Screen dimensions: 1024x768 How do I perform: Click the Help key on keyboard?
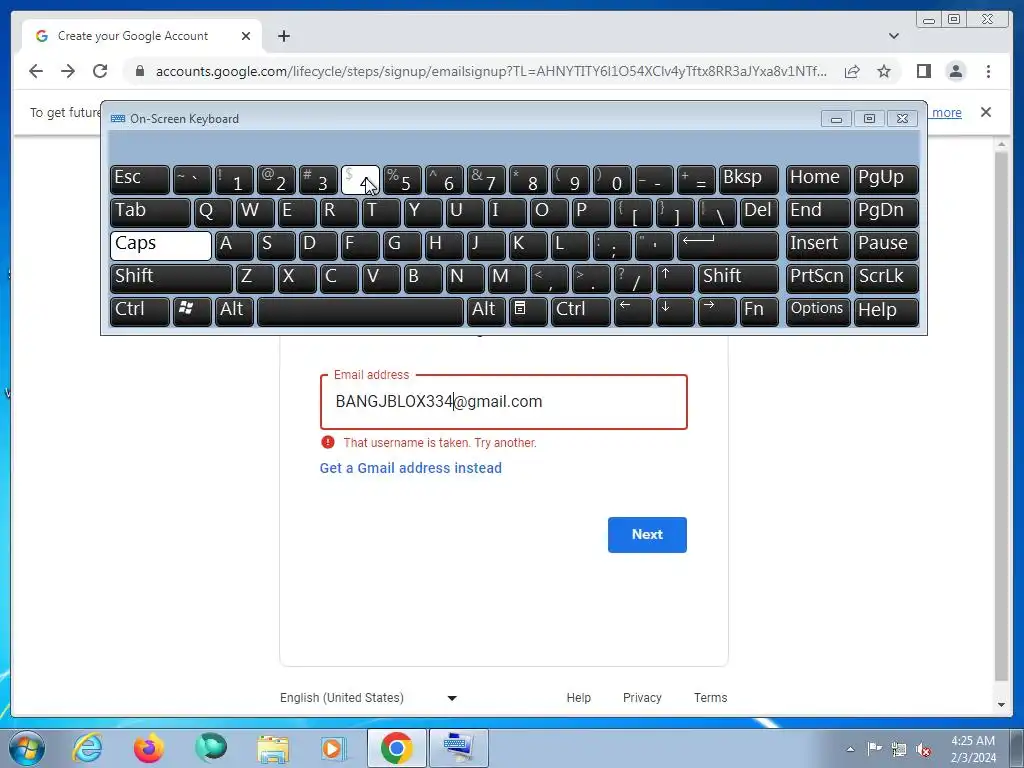click(x=886, y=311)
